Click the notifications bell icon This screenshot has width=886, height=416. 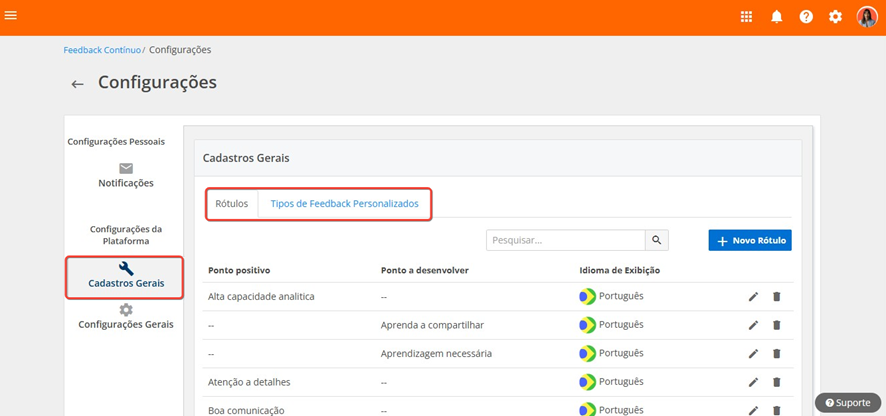(x=777, y=17)
